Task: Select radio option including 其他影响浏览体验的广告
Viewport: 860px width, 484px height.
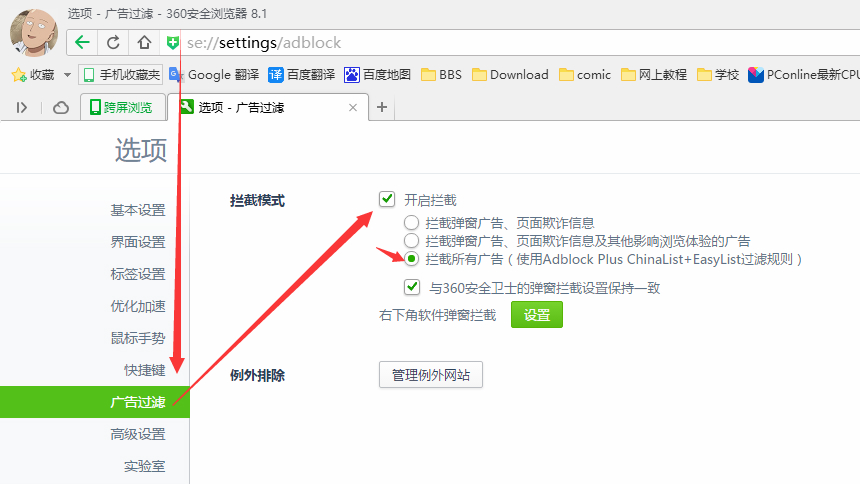Action: 411,240
